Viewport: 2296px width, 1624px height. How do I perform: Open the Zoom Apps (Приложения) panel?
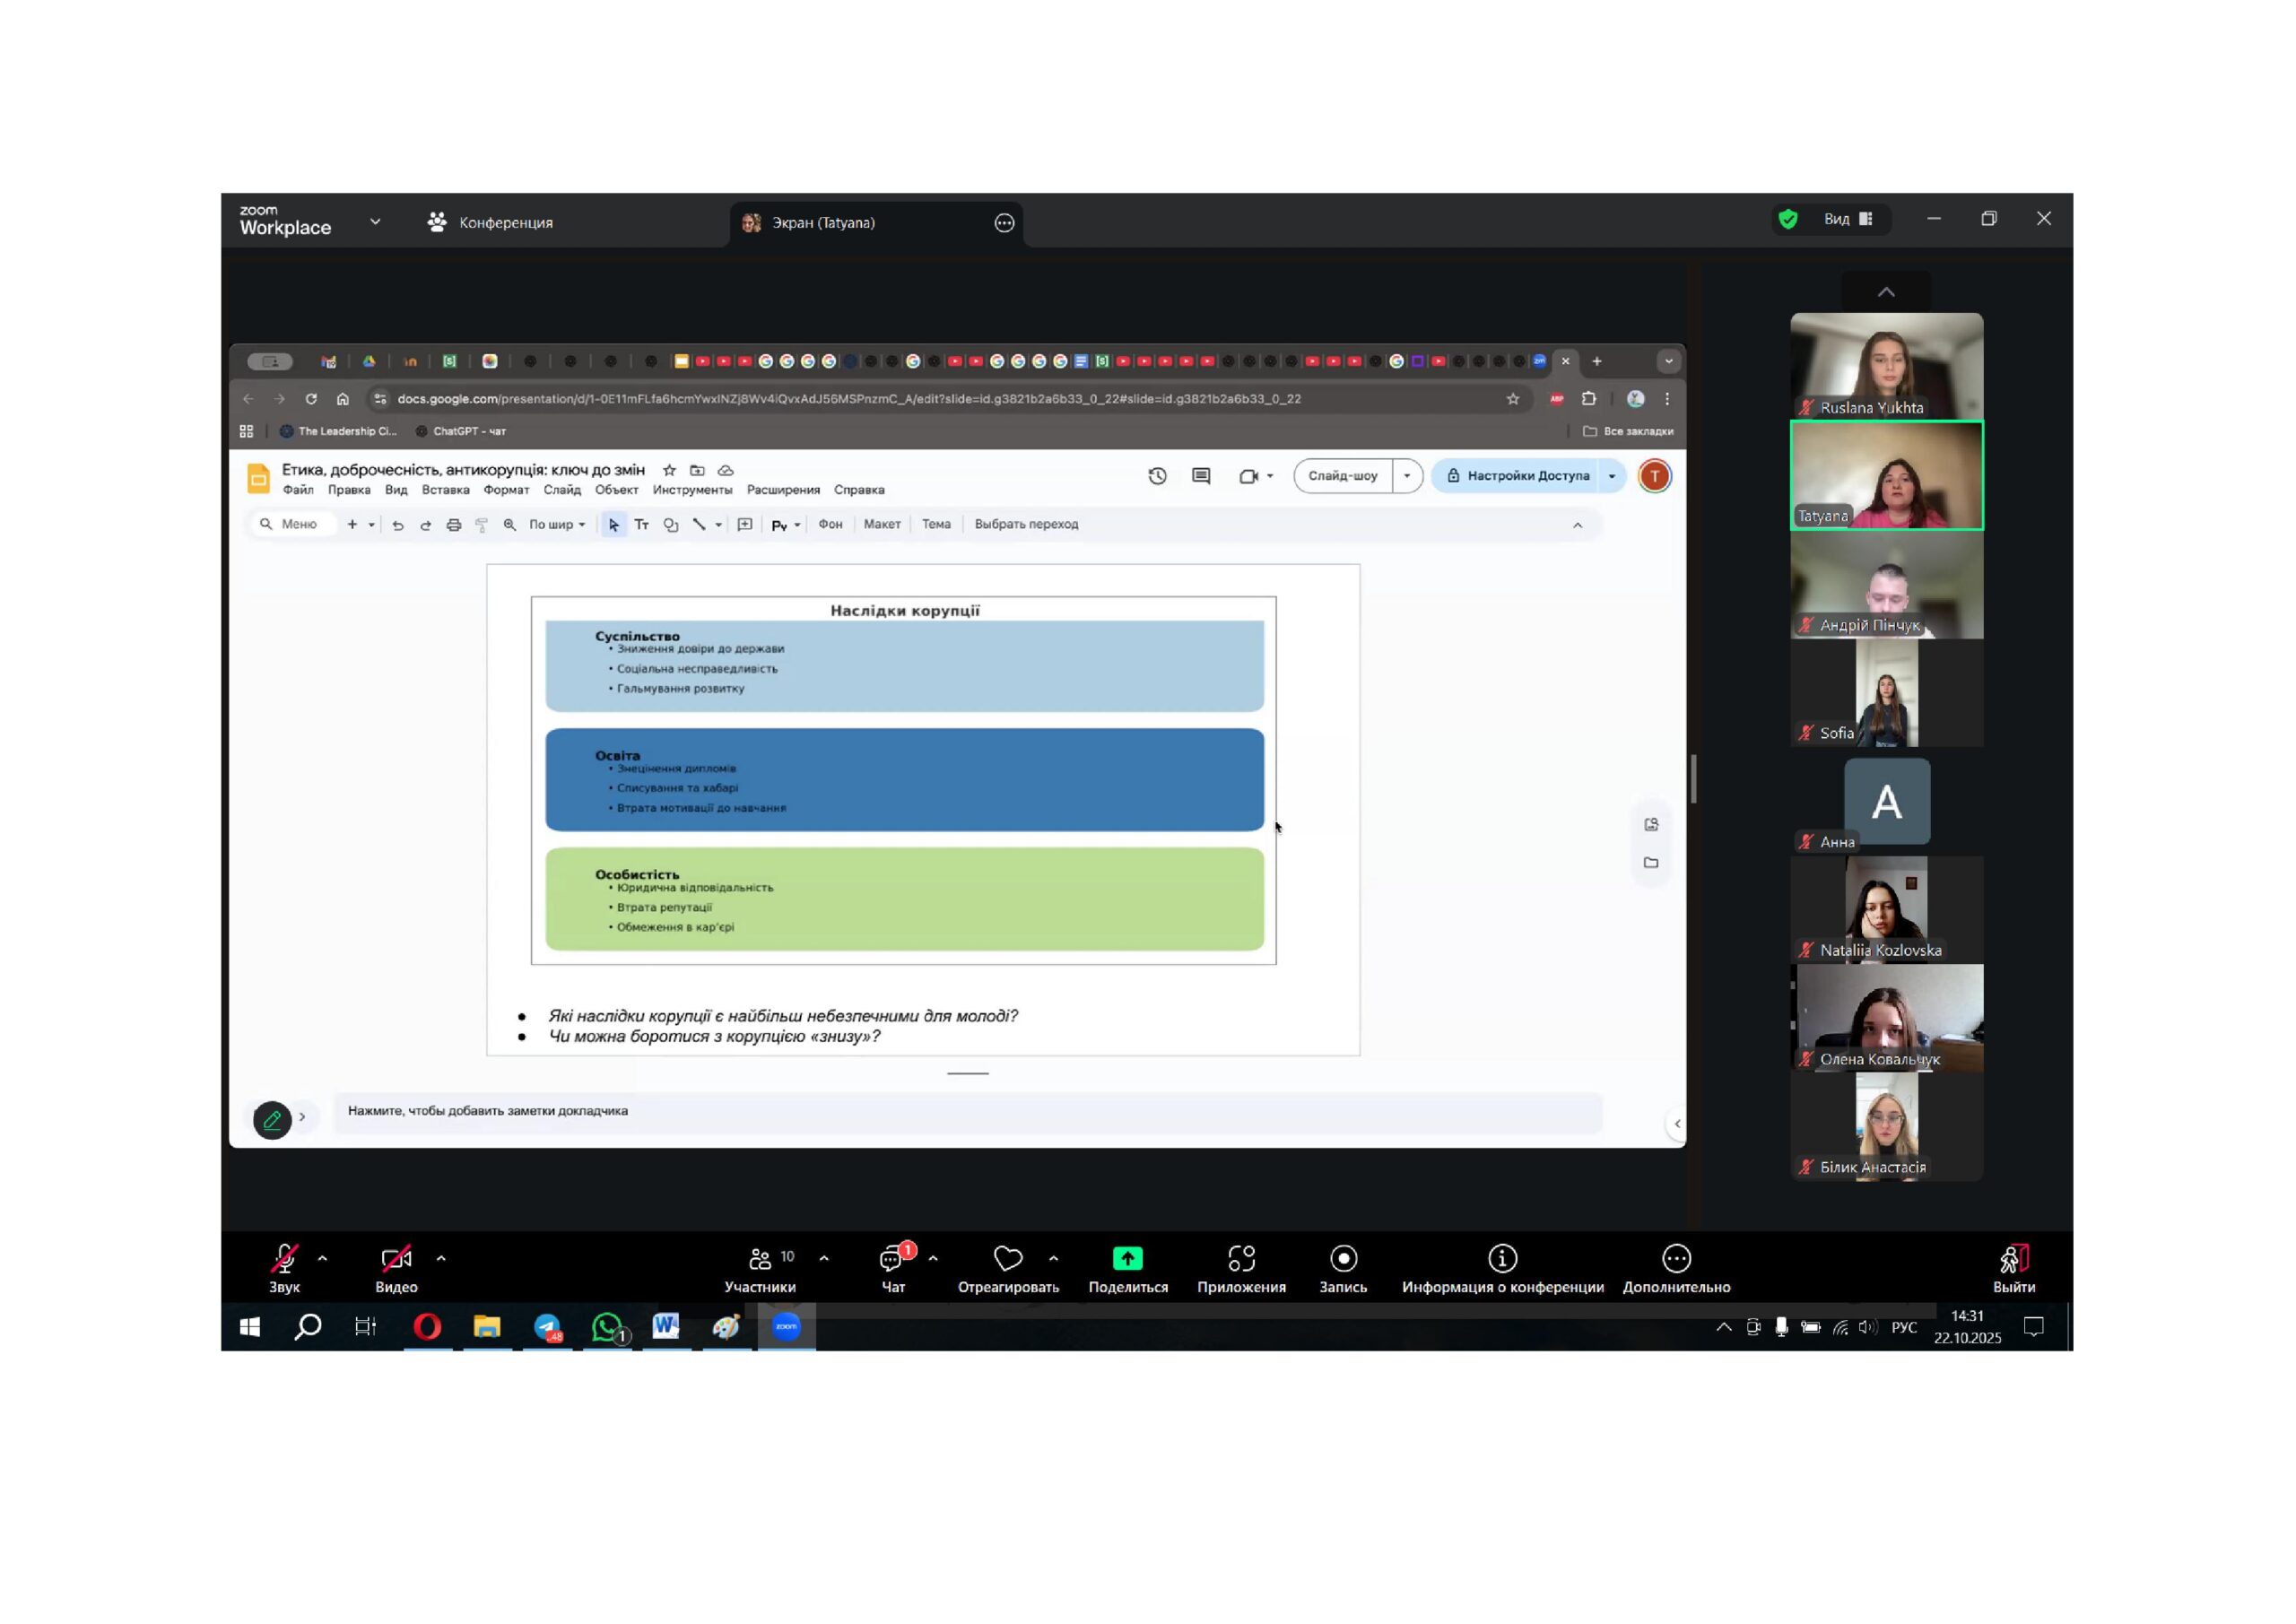click(1240, 1258)
